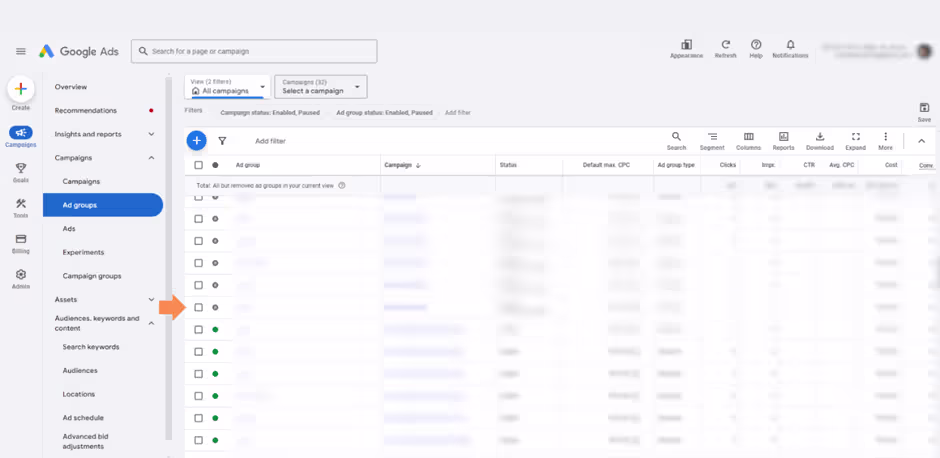Go to Search keywords in sidebar
Image resolution: width=940 pixels, height=458 pixels.
(91, 347)
